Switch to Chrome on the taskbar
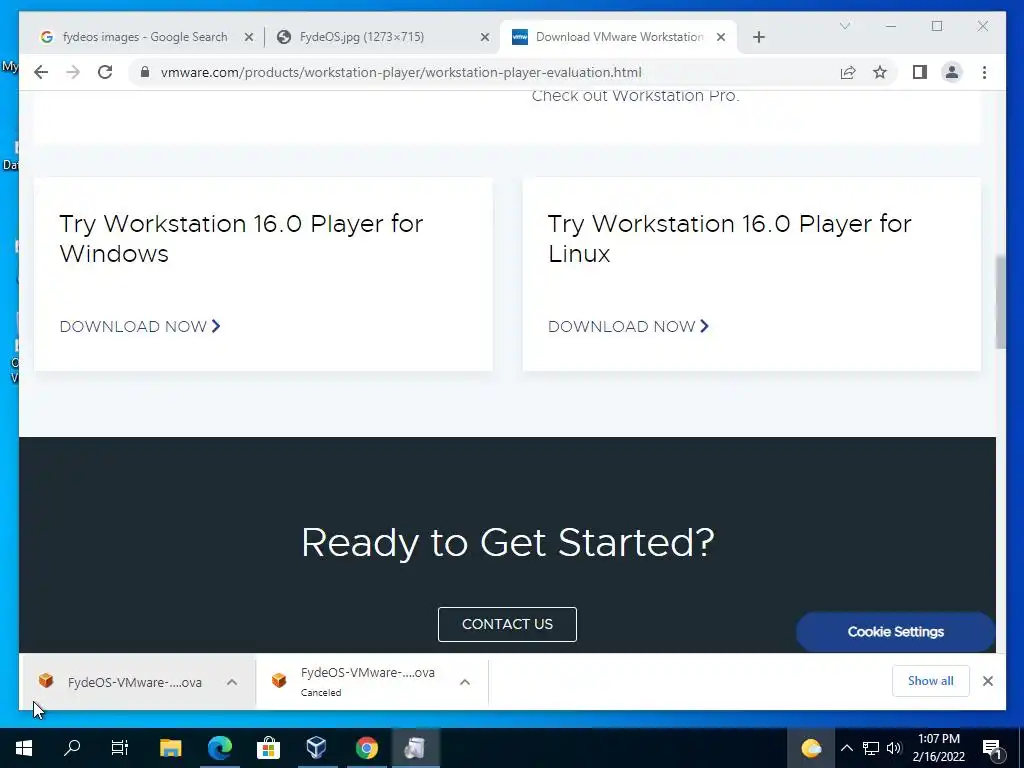Screen dimensions: 1024x768 (366, 748)
